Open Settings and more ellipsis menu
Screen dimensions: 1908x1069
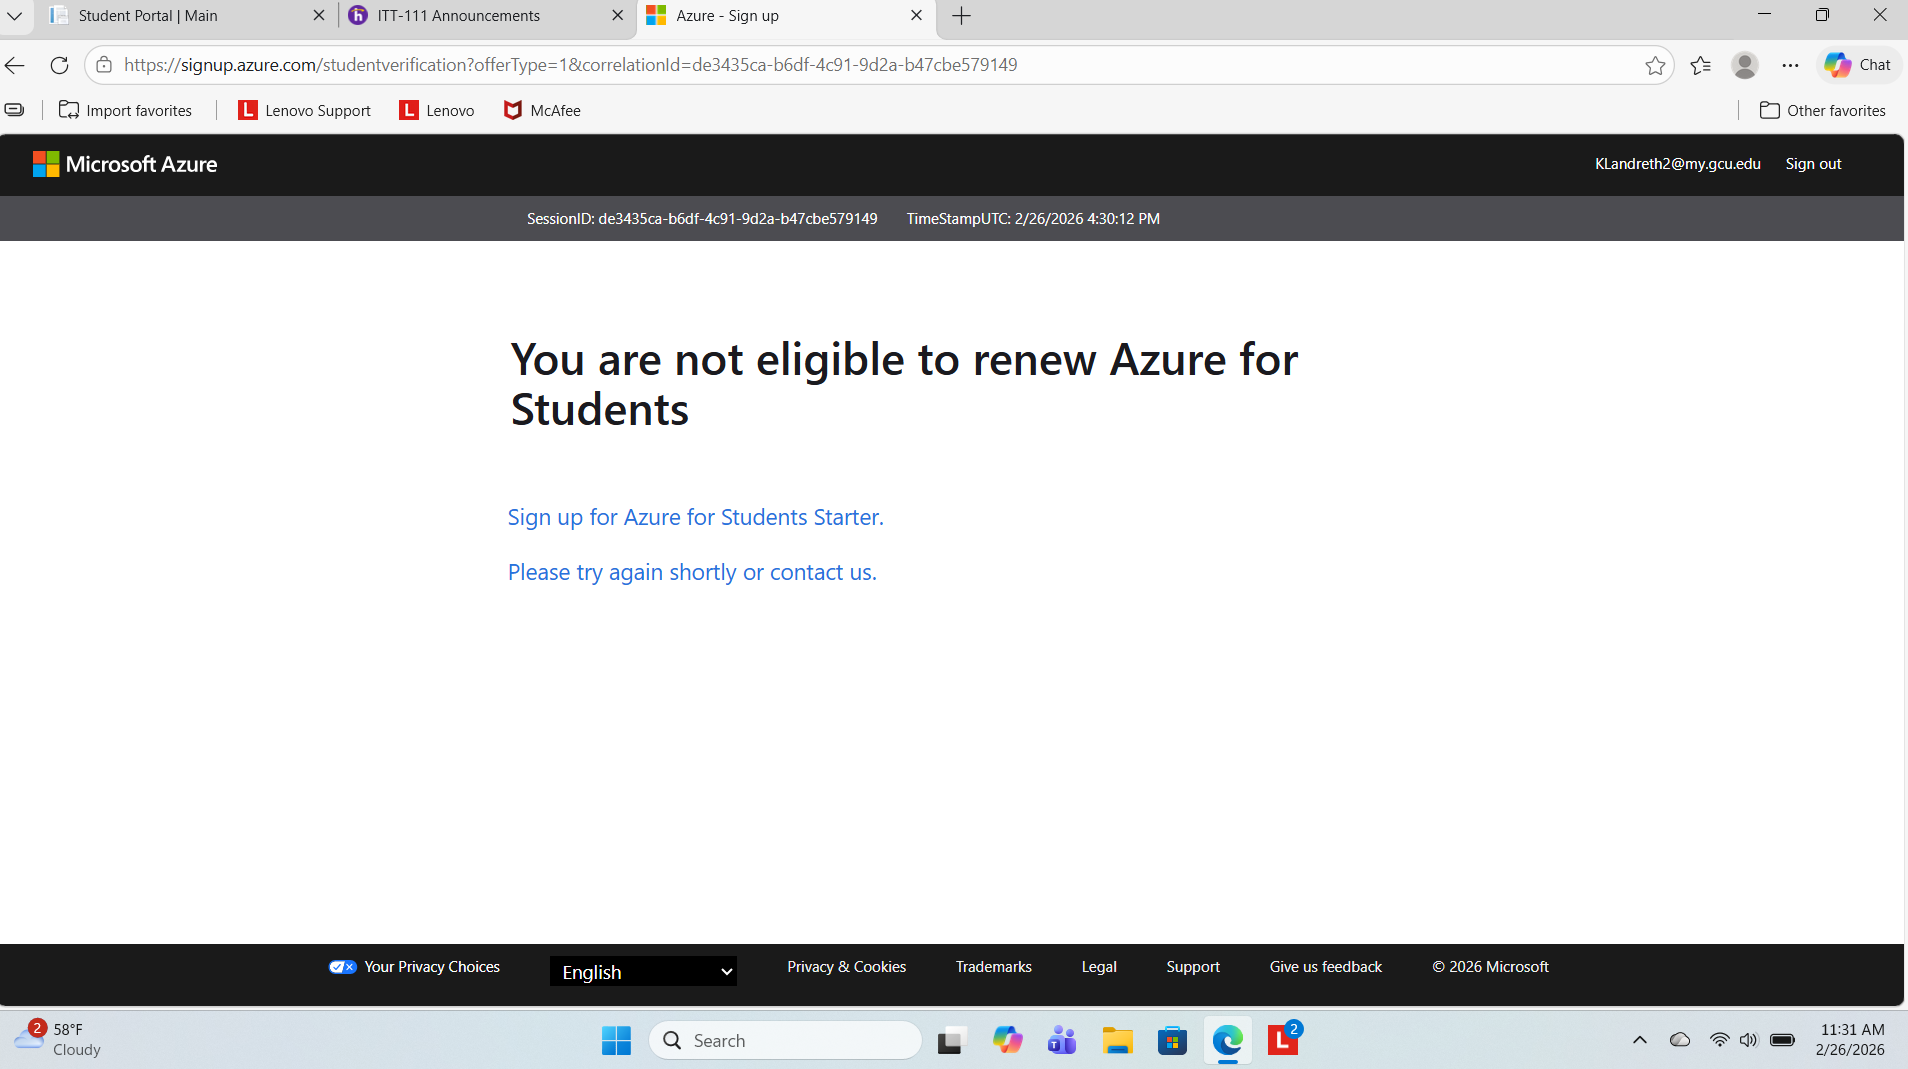[1790, 65]
